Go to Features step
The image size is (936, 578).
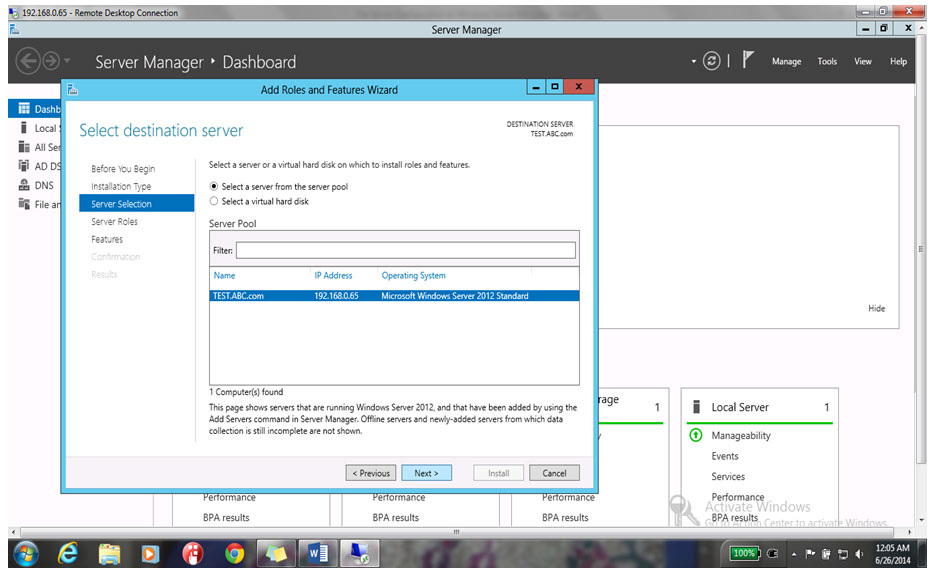coord(107,239)
